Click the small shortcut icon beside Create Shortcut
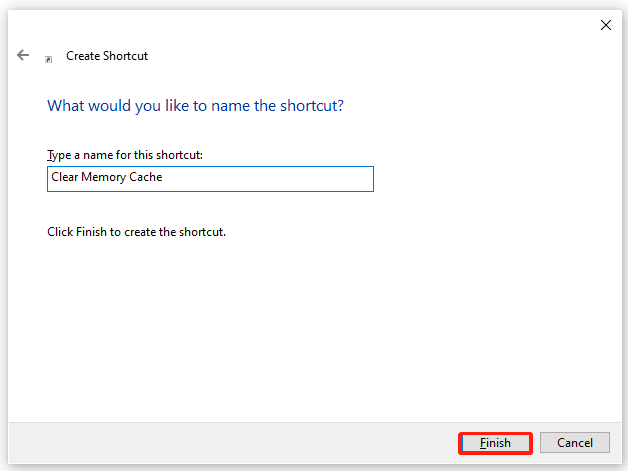The width and height of the screenshot is (628, 471). 49,59
